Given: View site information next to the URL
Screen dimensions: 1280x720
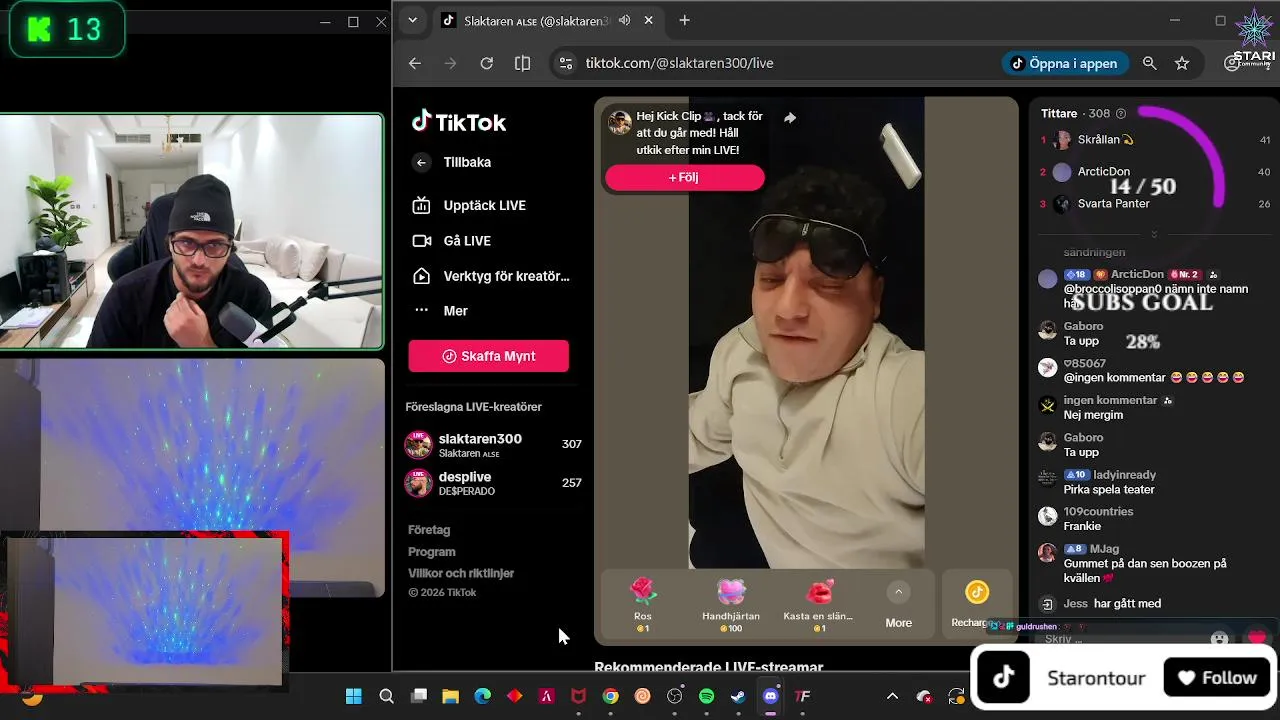Looking at the screenshot, I should (566, 63).
